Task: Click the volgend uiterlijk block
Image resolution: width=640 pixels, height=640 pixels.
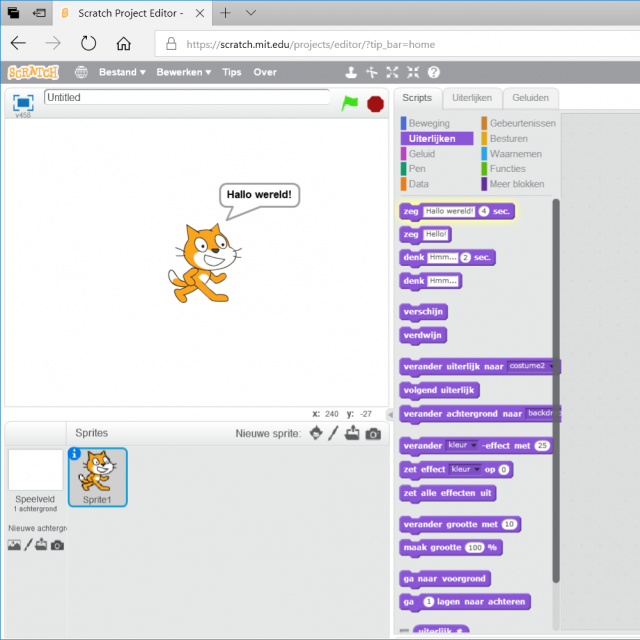Action: pos(439,390)
